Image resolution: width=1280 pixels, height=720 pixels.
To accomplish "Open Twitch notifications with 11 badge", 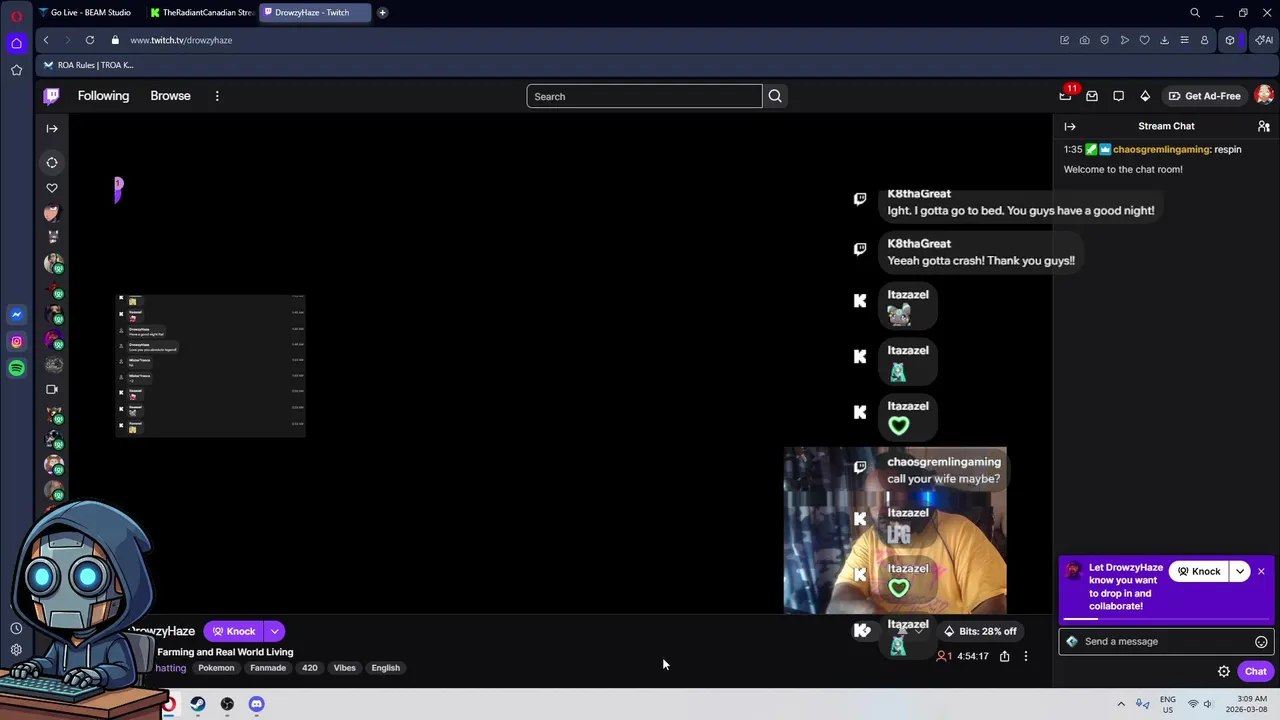I will [x=1066, y=96].
